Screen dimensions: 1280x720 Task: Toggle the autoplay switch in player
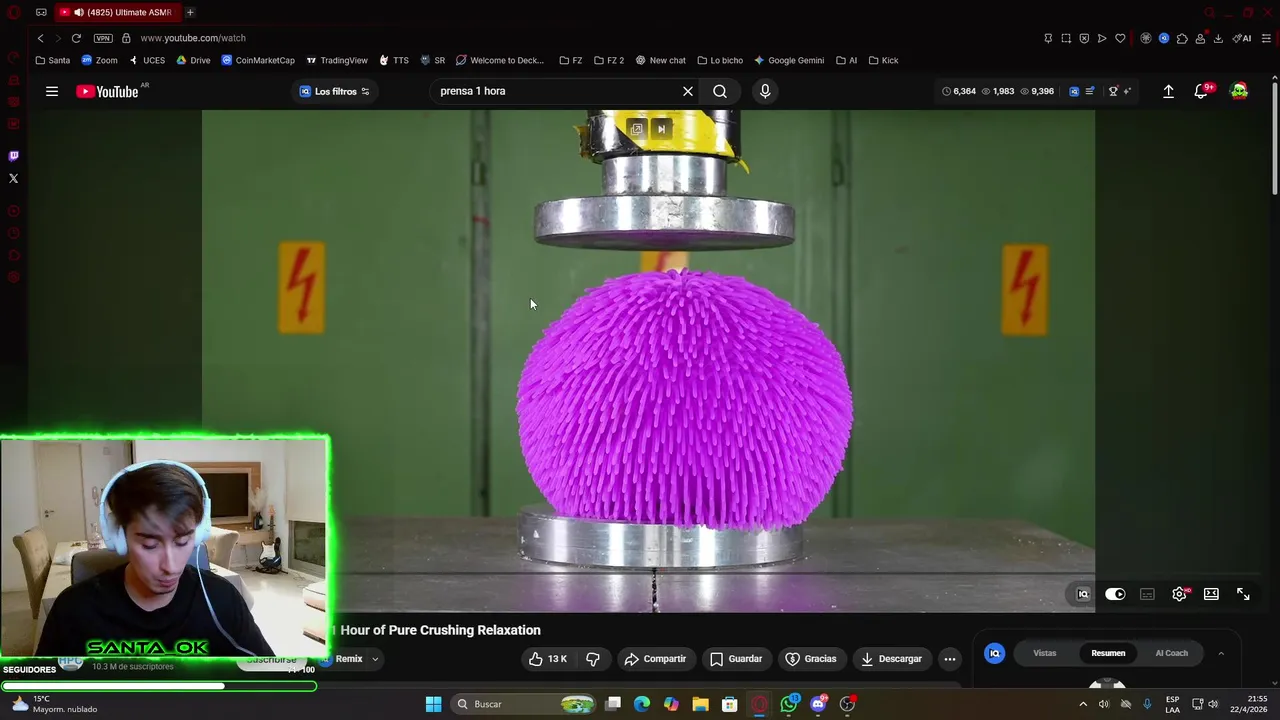click(x=1115, y=594)
